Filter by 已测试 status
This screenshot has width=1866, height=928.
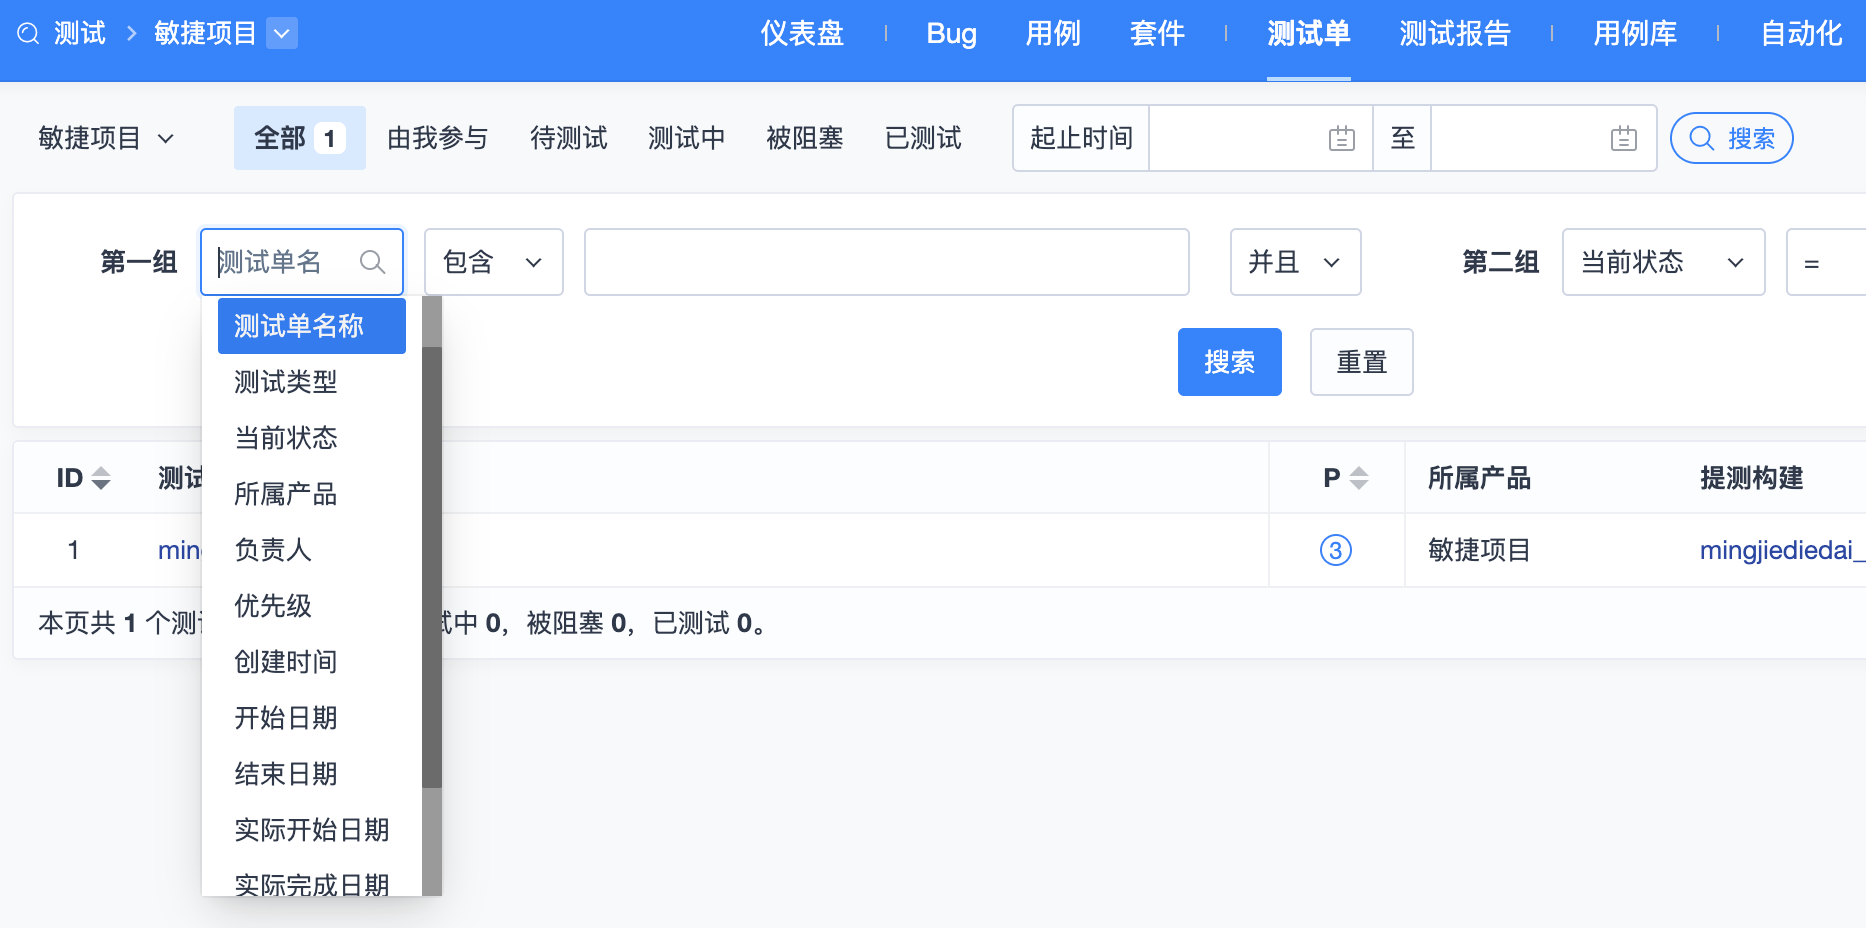click(923, 138)
